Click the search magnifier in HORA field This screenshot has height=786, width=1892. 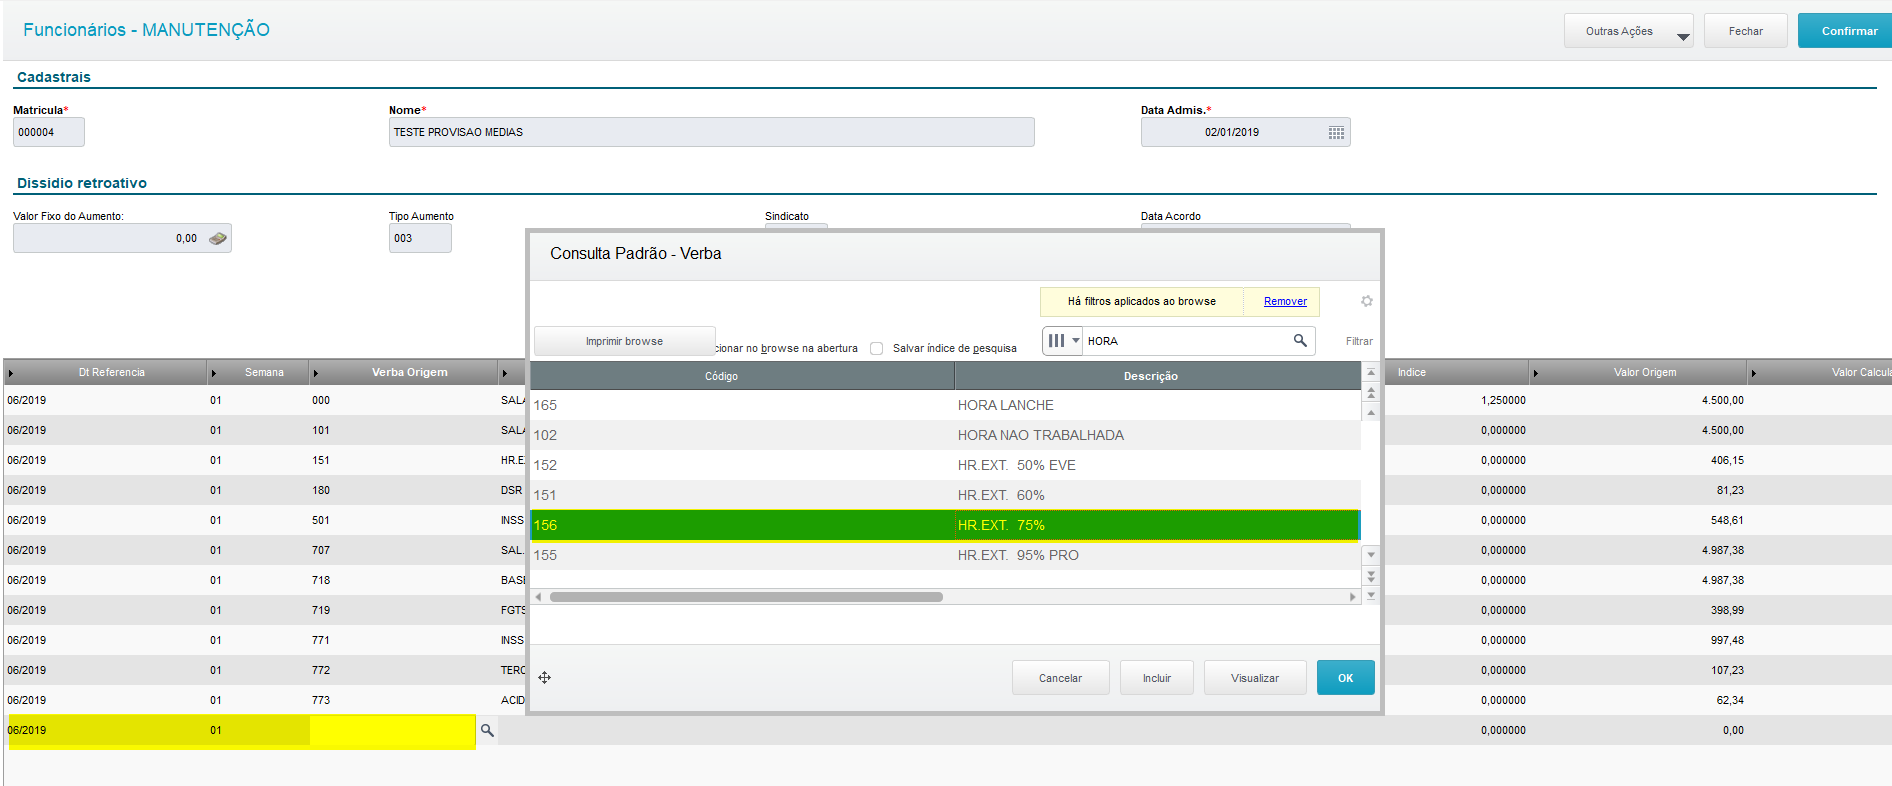tap(1300, 341)
